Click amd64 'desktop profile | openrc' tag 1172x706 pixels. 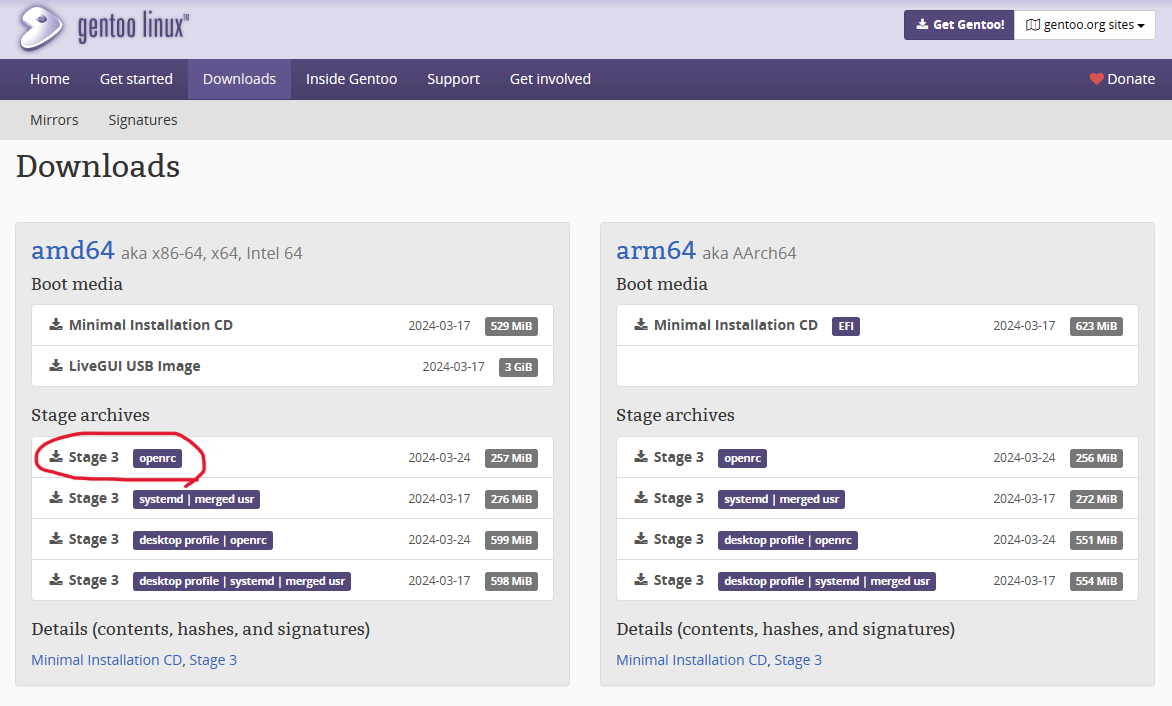tap(203, 540)
